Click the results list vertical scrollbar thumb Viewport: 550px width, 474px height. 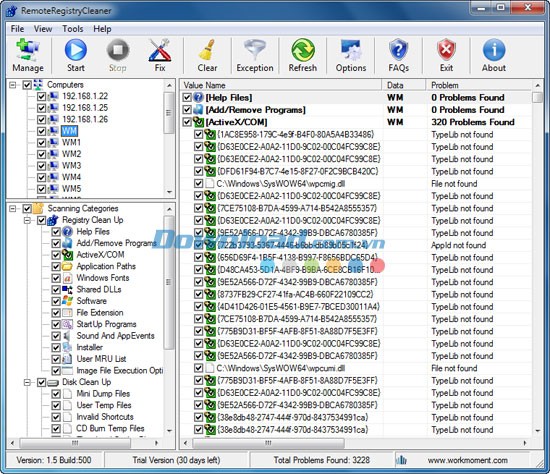pyautogui.click(x=537, y=97)
